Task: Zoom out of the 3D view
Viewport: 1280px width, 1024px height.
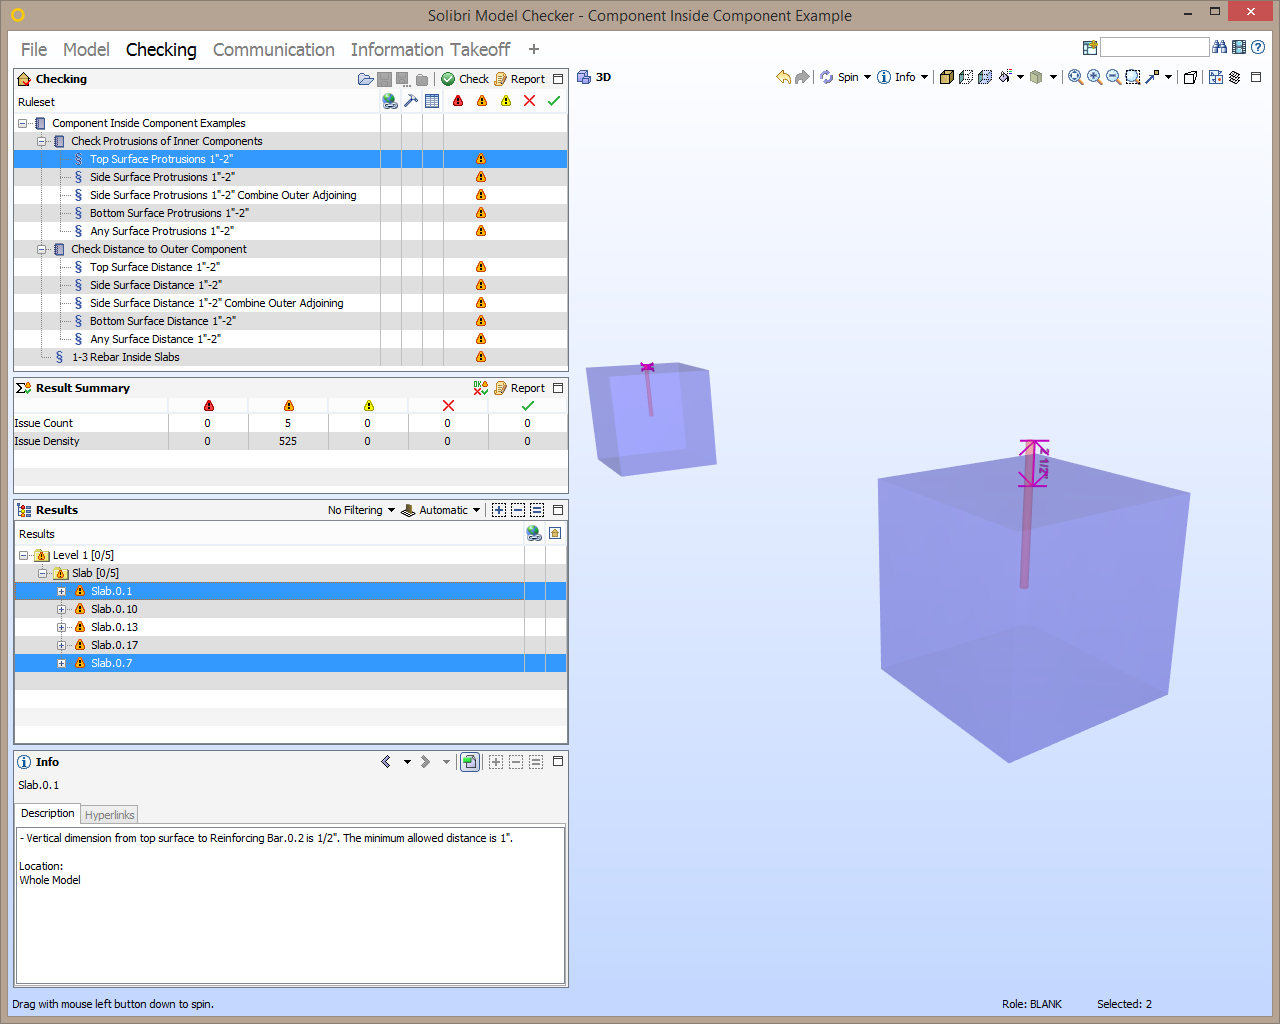Action: click(x=1113, y=77)
